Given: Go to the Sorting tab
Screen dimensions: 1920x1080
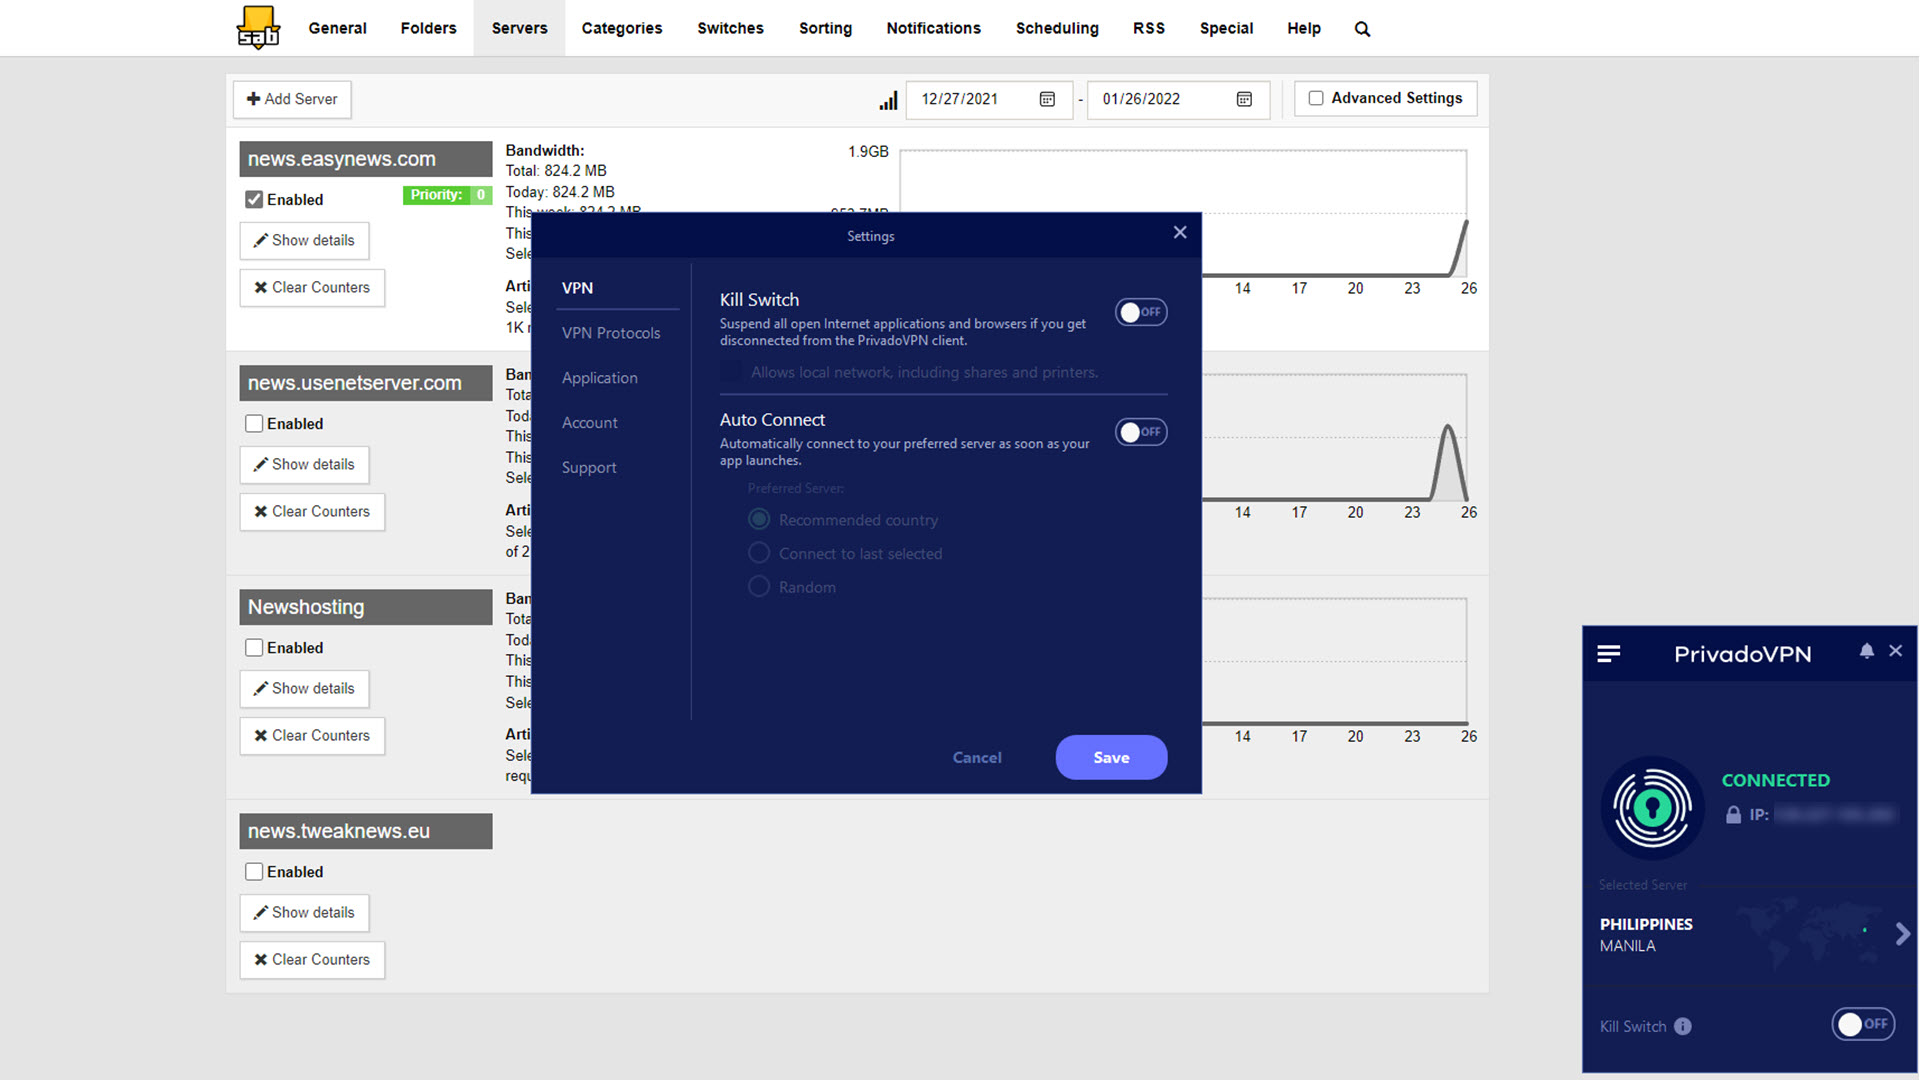Looking at the screenshot, I should tap(825, 28).
